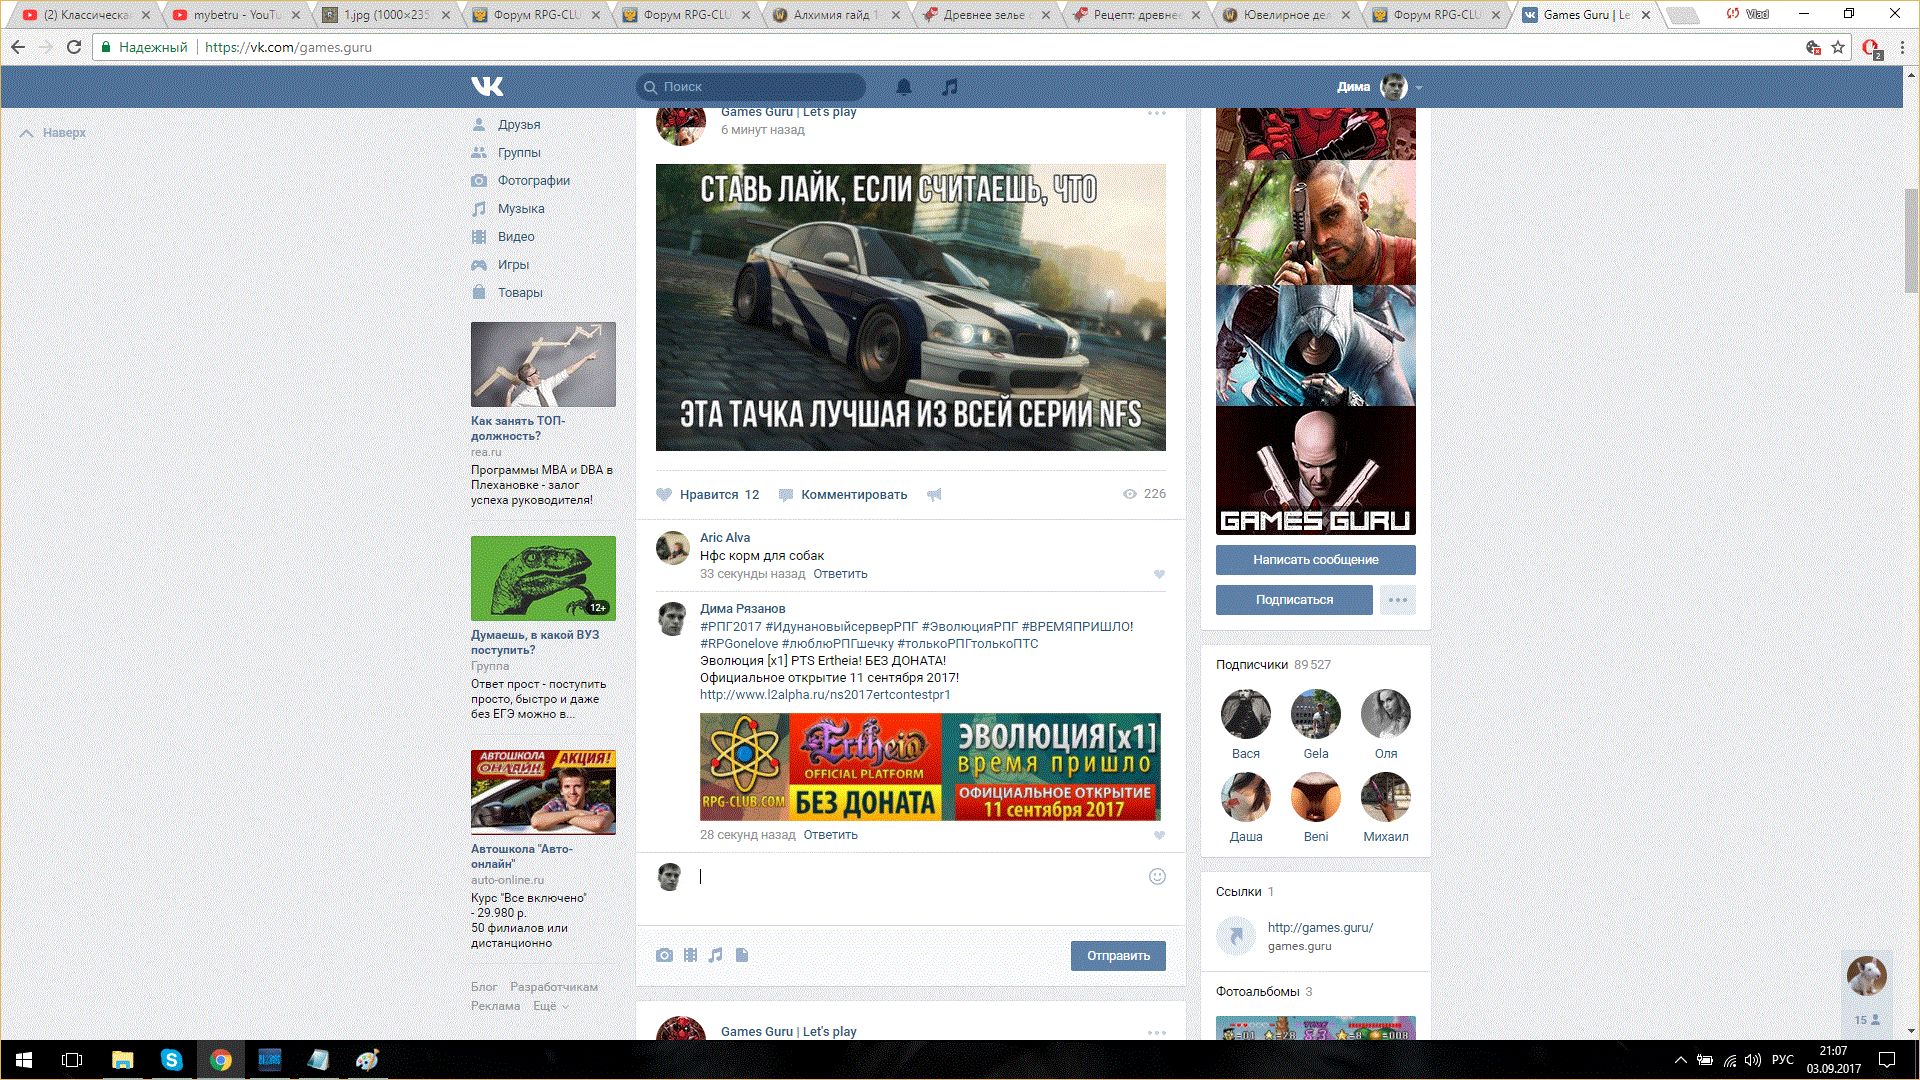The height and width of the screenshot is (1080, 1920).
Task: Open subscriber Михаил's profile avatar
Action: tap(1386, 797)
